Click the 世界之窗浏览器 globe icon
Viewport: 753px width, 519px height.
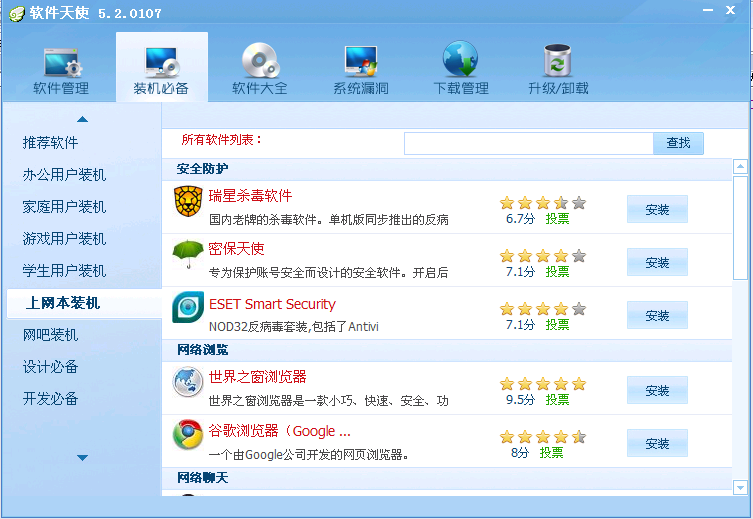pos(188,382)
